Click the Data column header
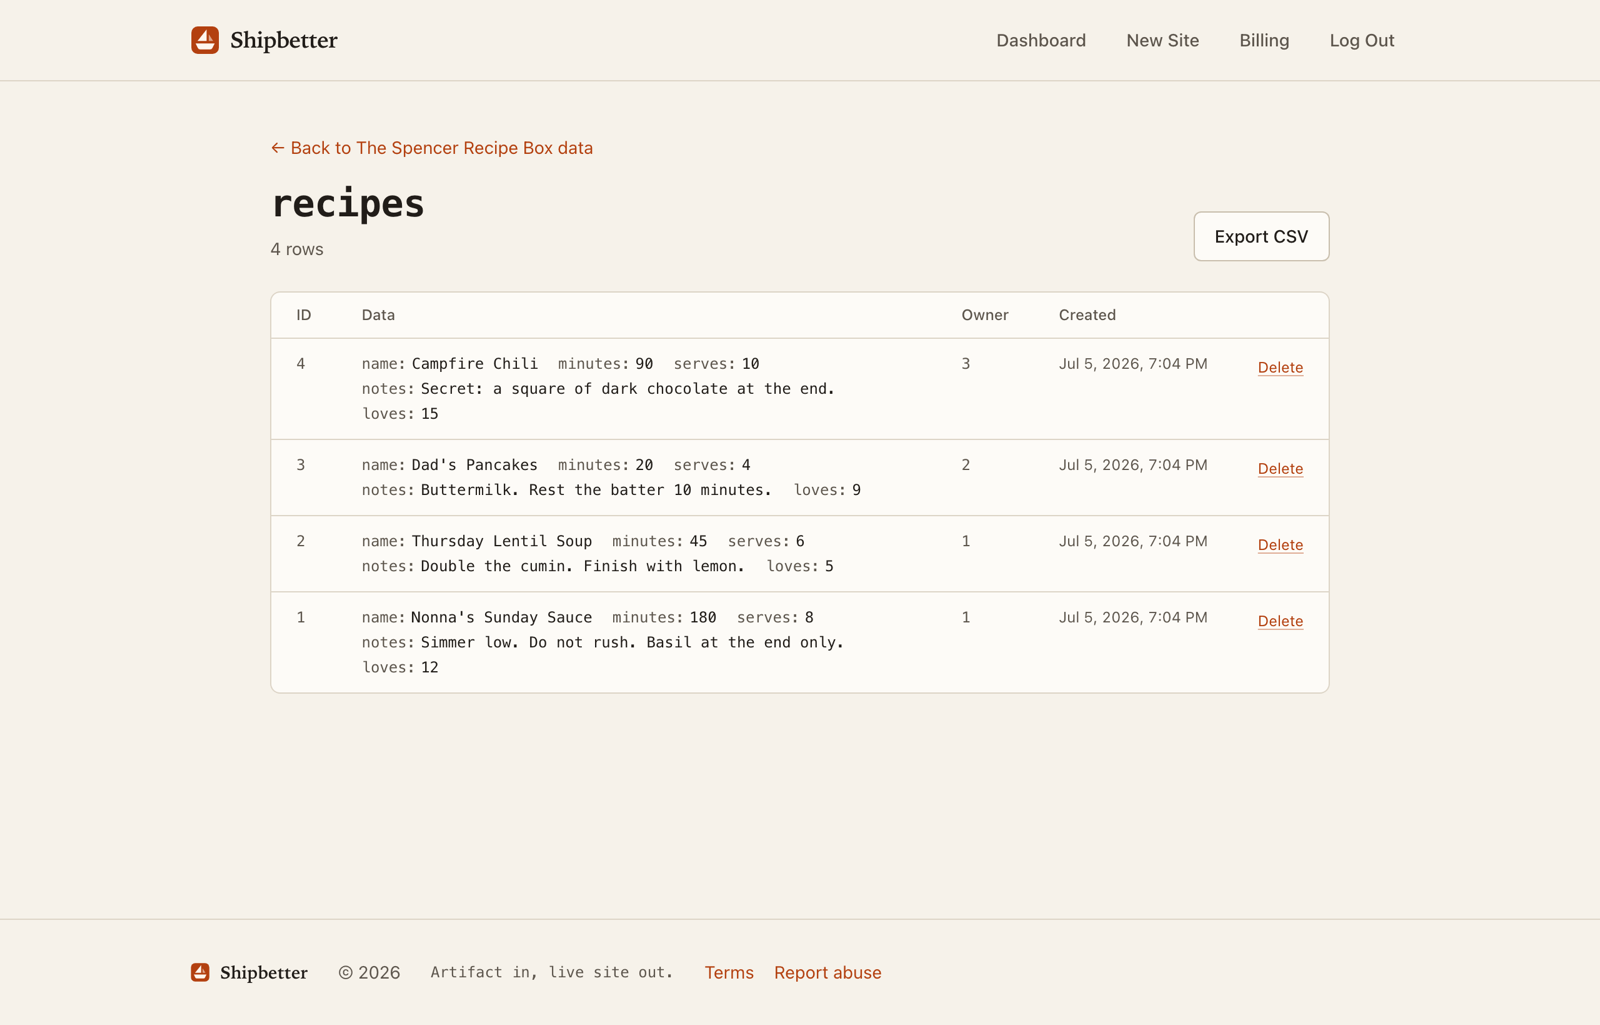 pyautogui.click(x=378, y=315)
